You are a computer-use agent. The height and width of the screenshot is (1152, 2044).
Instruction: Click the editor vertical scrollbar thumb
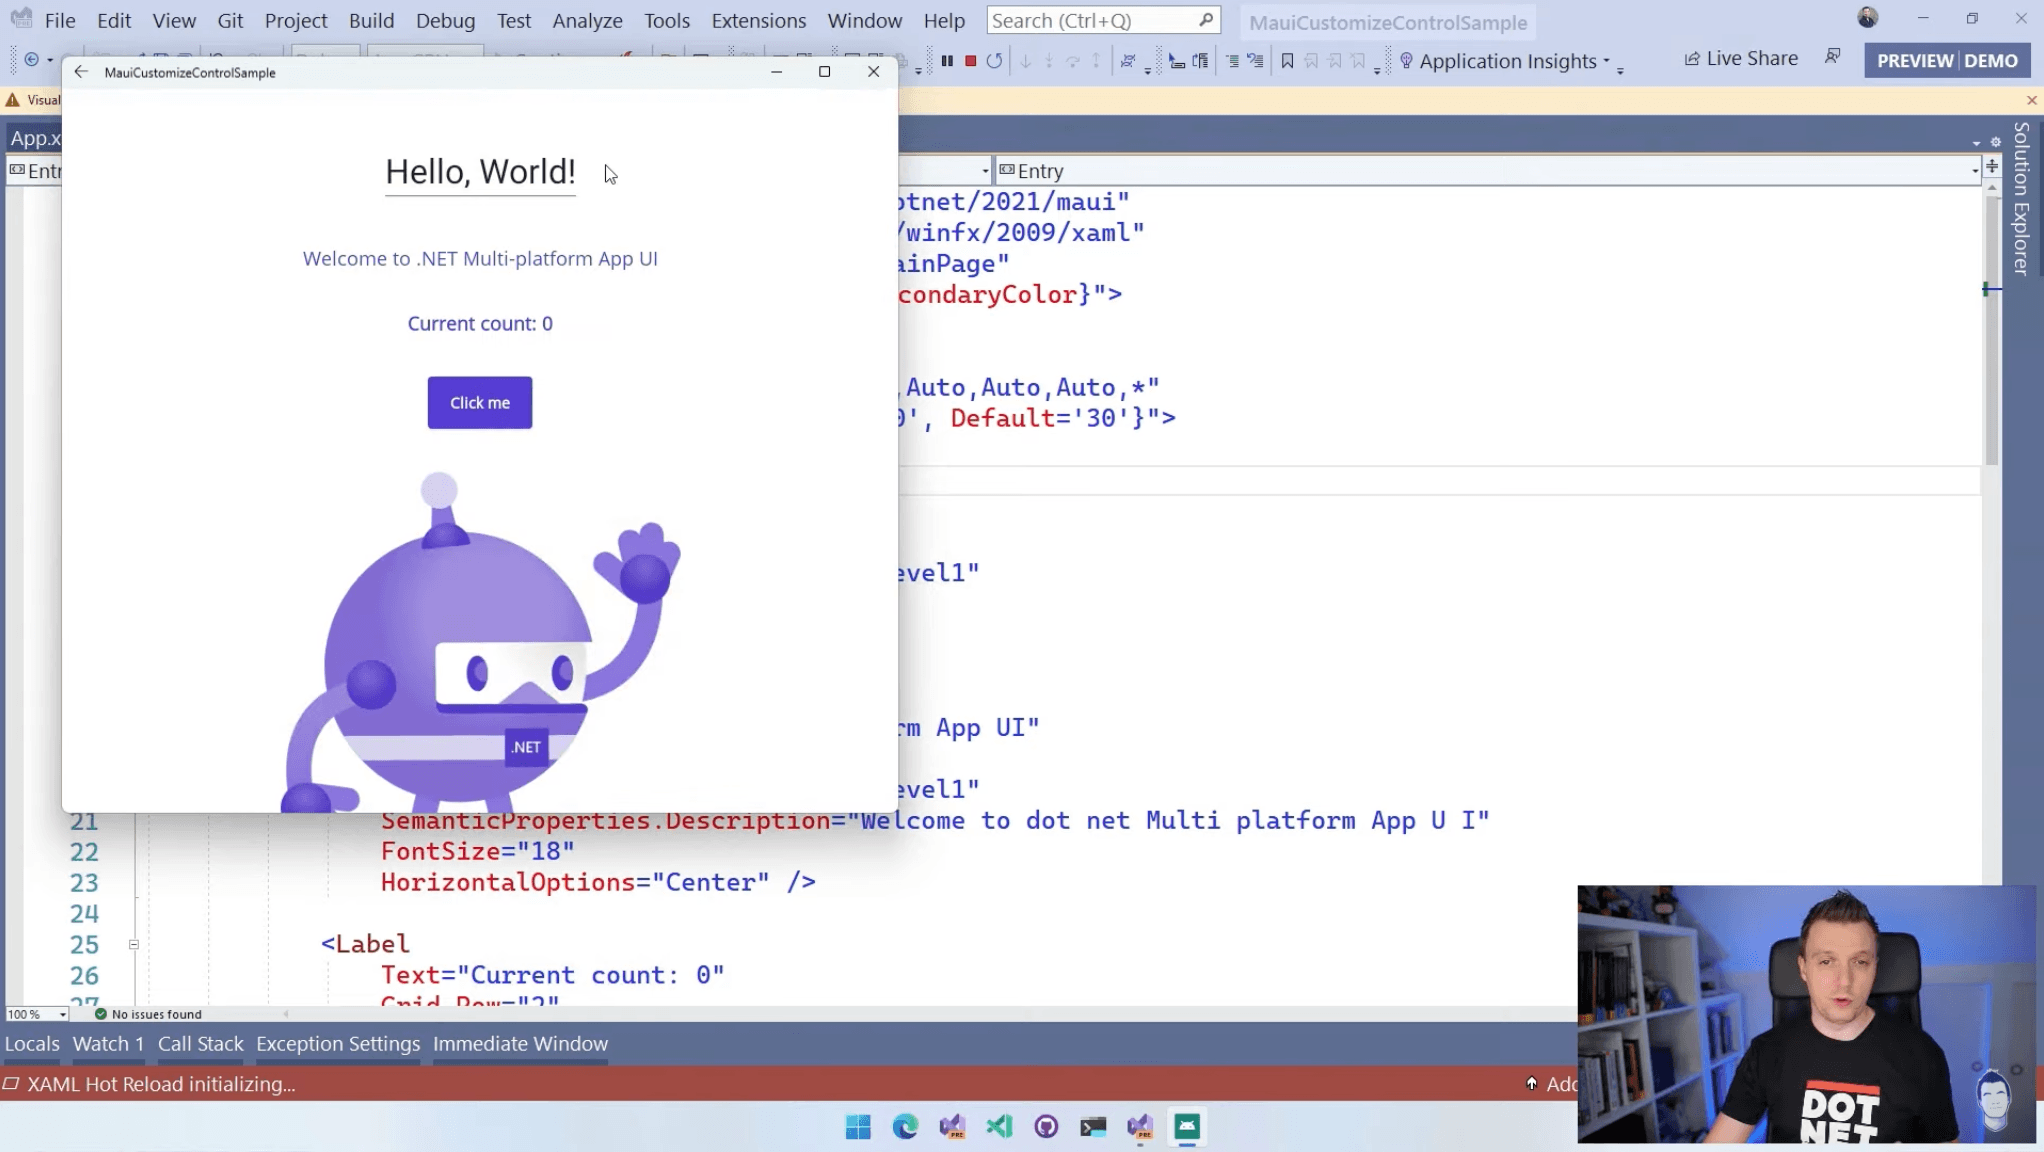point(1991,330)
